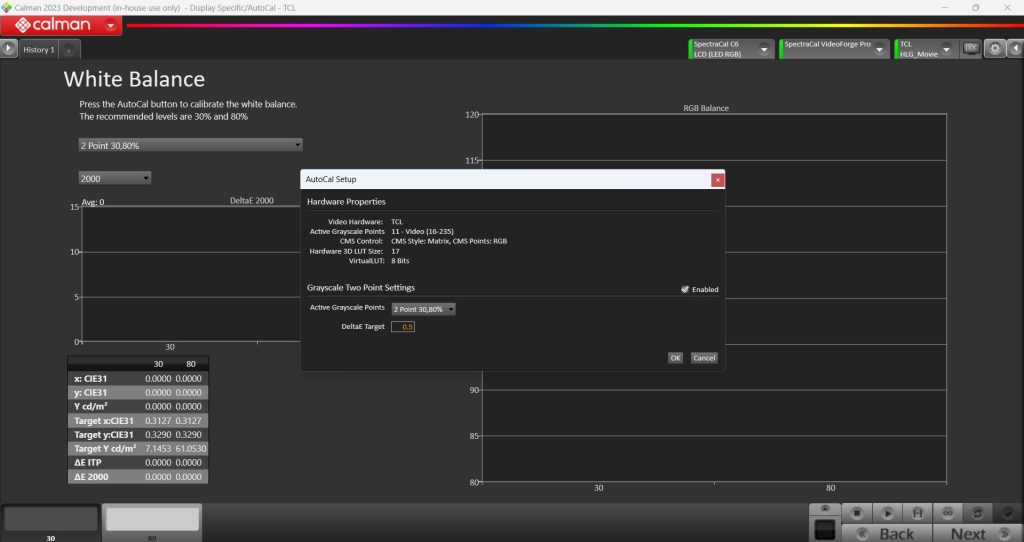The height and width of the screenshot is (542, 1024).
Task: Click the DeltaE 2000 chart title
Action: coord(251,200)
